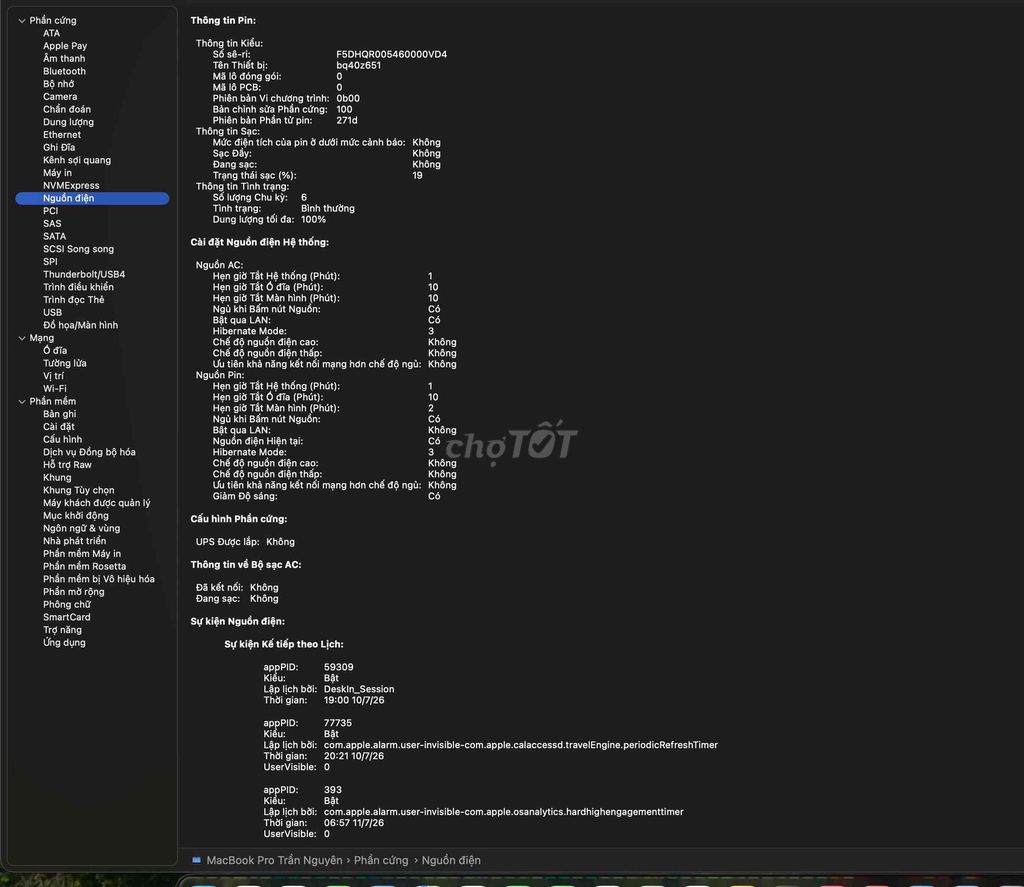Select Phần mềm Rosetta entry

point(84,566)
